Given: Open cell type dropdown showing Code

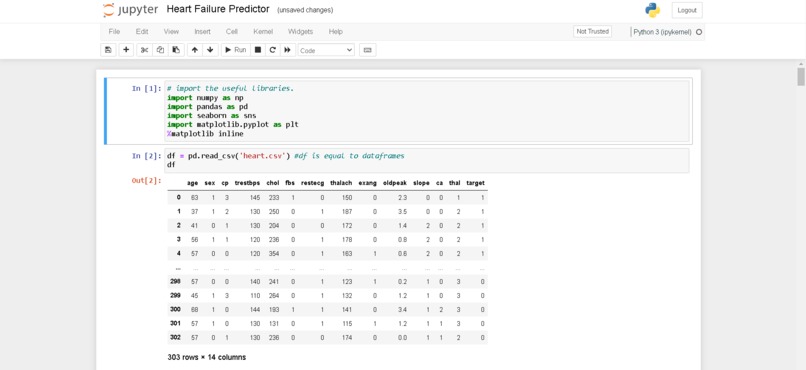Looking at the screenshot, I should [326, 50].
